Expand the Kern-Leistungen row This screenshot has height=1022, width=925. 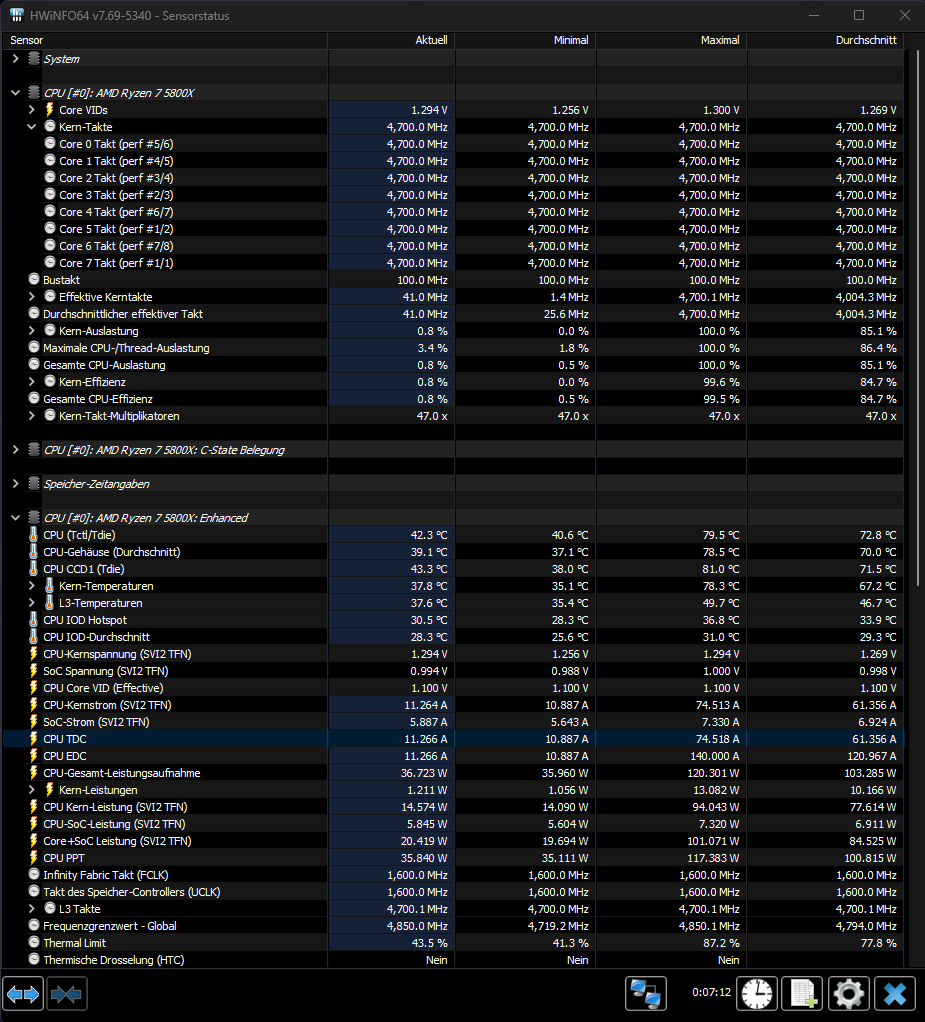[31, 789]
